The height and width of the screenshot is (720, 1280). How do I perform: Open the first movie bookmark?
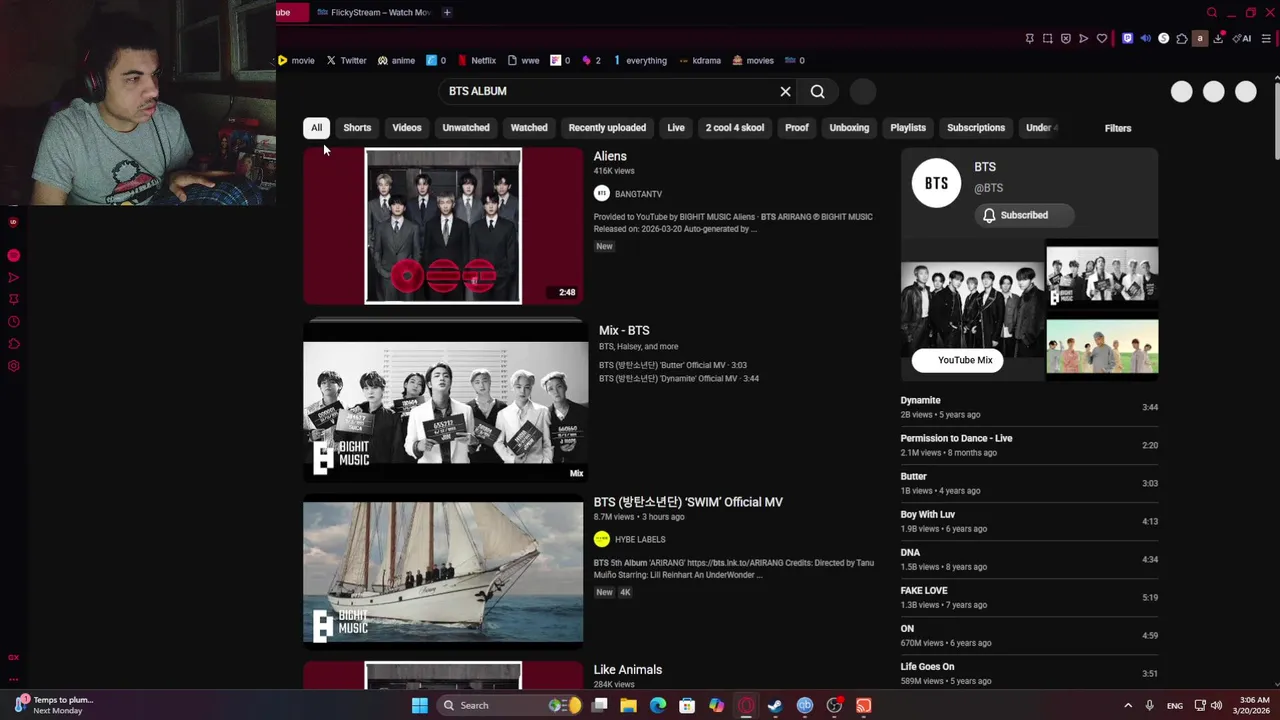pyautogui.click(x=296, y=60)
